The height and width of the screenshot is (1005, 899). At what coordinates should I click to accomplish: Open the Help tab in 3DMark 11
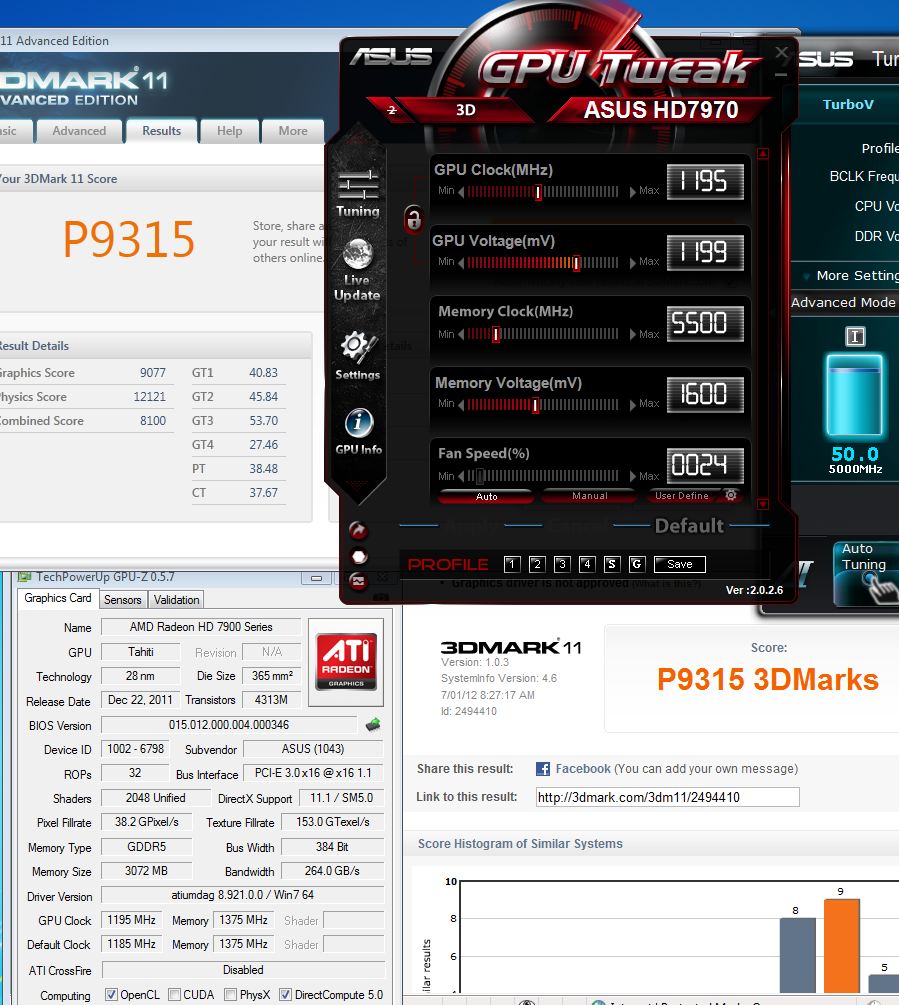(x=229, y=131)
